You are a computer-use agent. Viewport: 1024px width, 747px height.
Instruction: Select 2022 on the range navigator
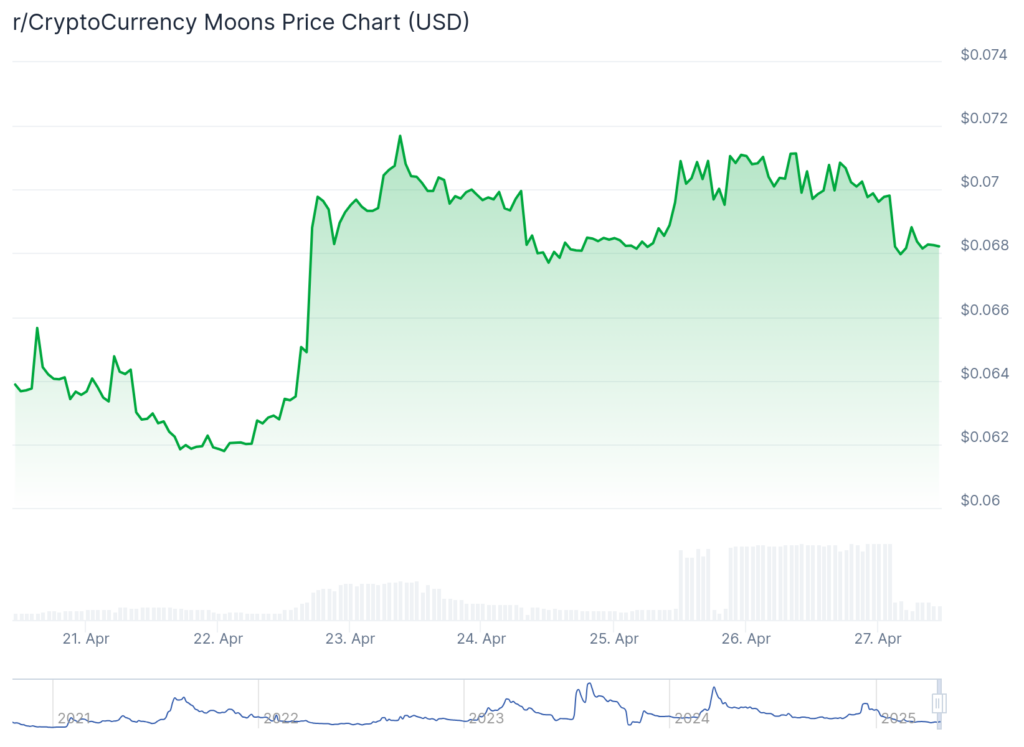(281, 718)
